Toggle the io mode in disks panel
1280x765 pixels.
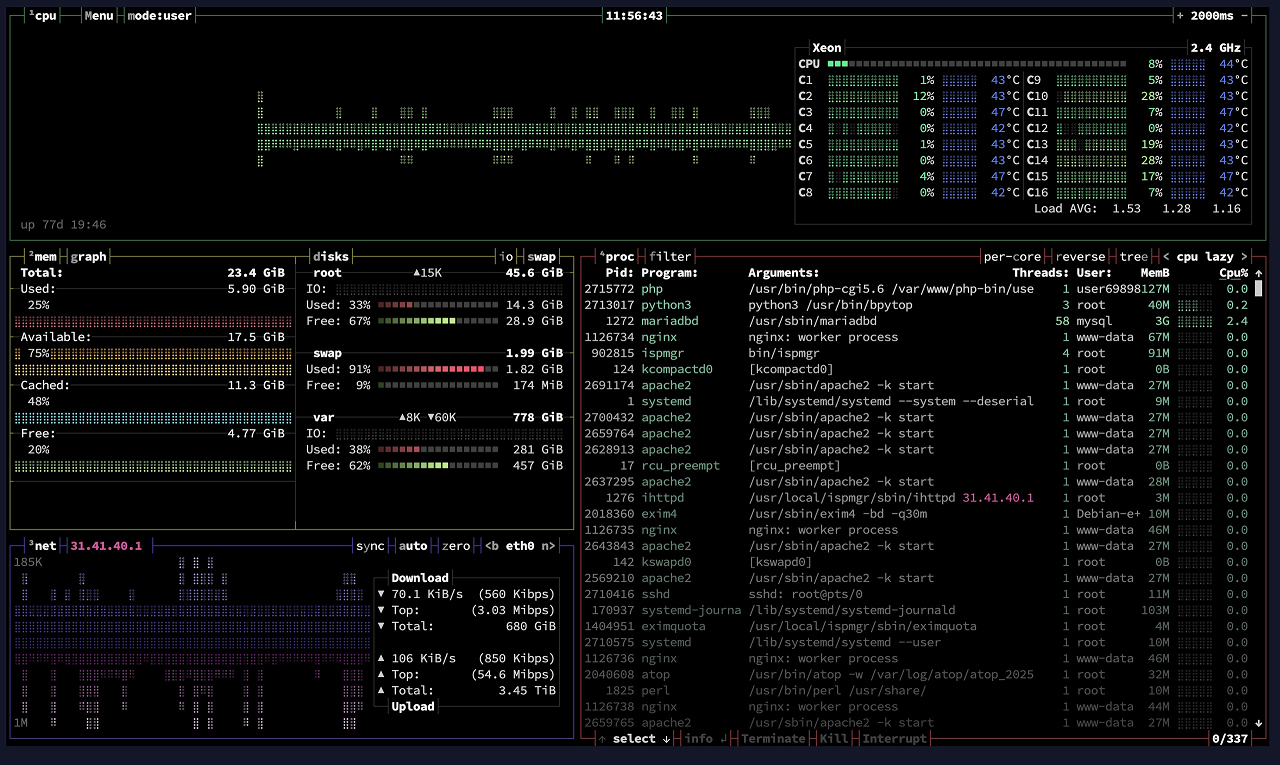click(x=507, y=257)
